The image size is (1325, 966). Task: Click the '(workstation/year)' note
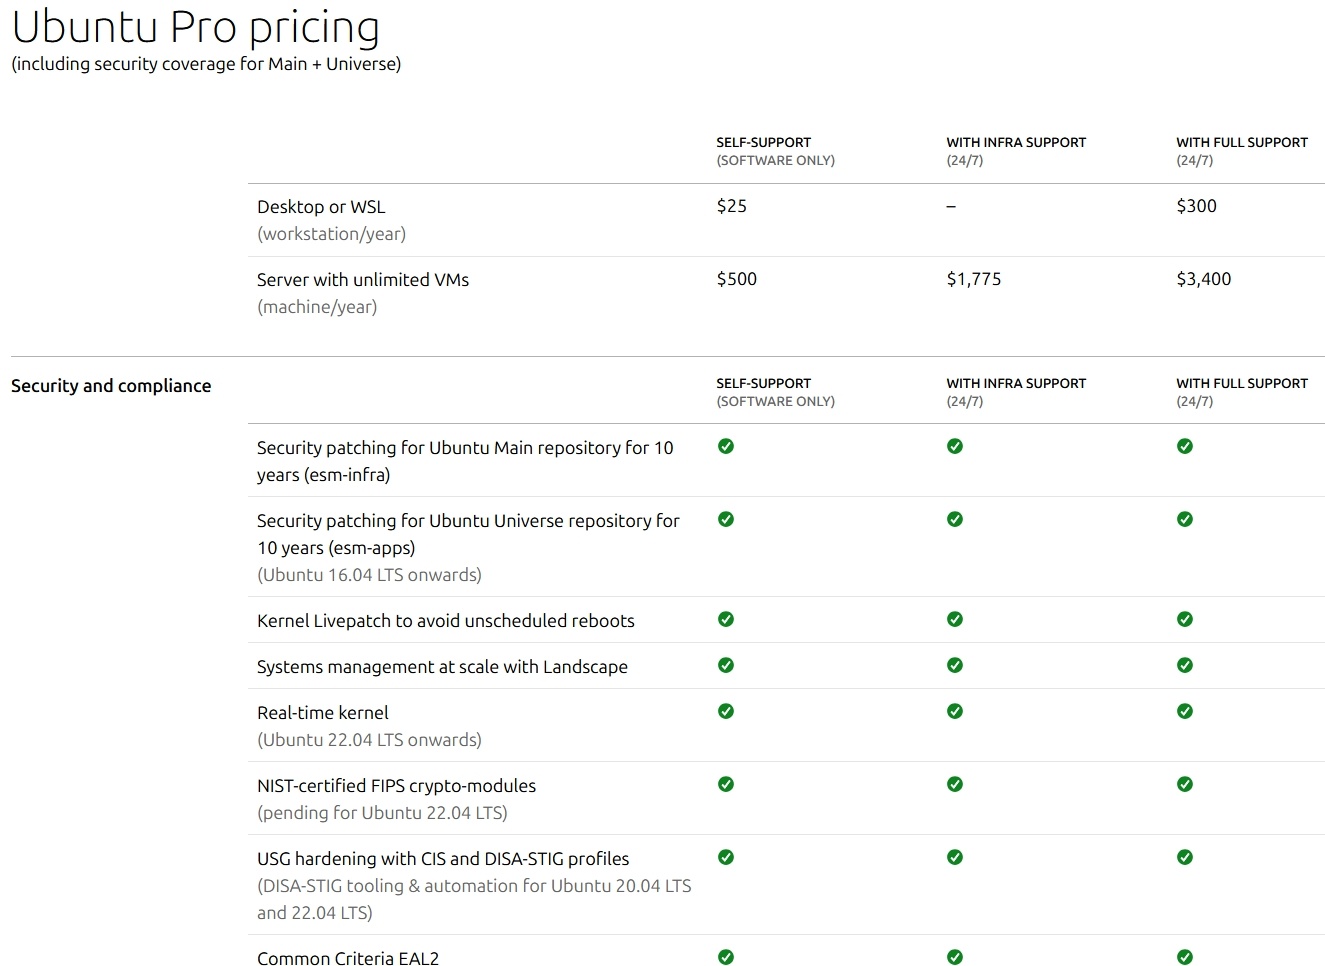[331, 234]
